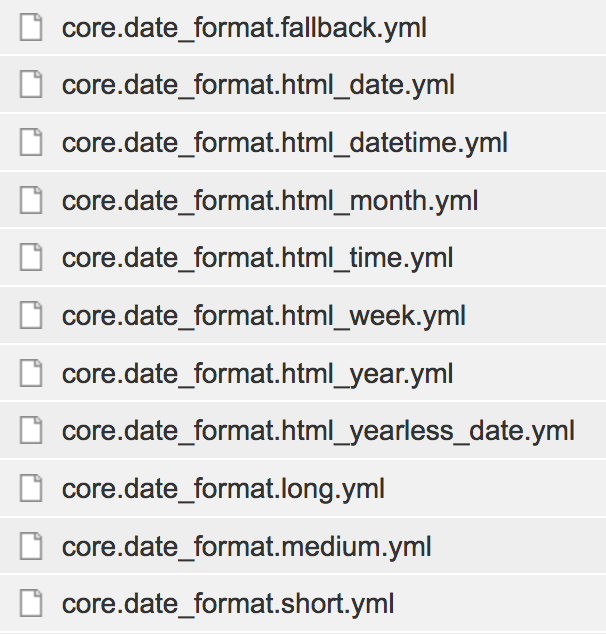Click file icon beside core.date_format.medium.yml
The image size is (606, 634).
pyautogui.click(x=32, y=547)
